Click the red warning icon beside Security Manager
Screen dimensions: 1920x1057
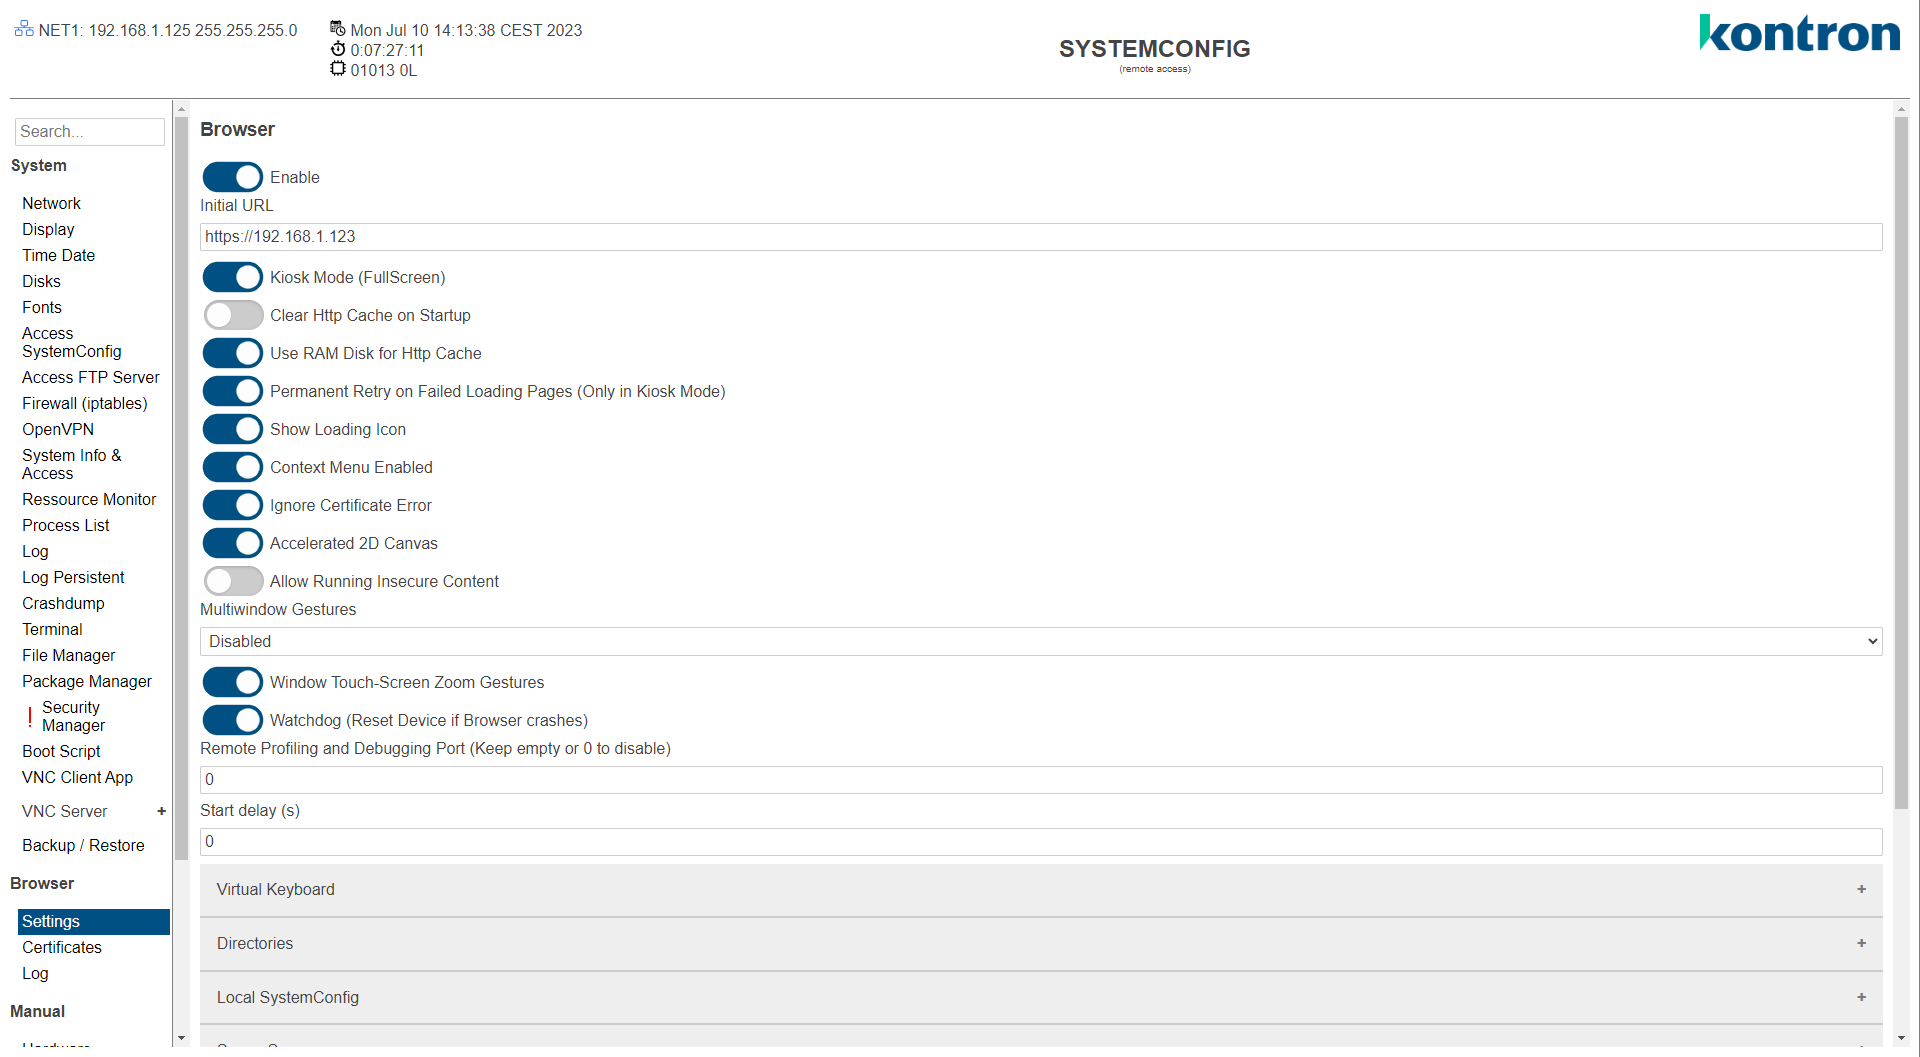(x=30, y=716)
